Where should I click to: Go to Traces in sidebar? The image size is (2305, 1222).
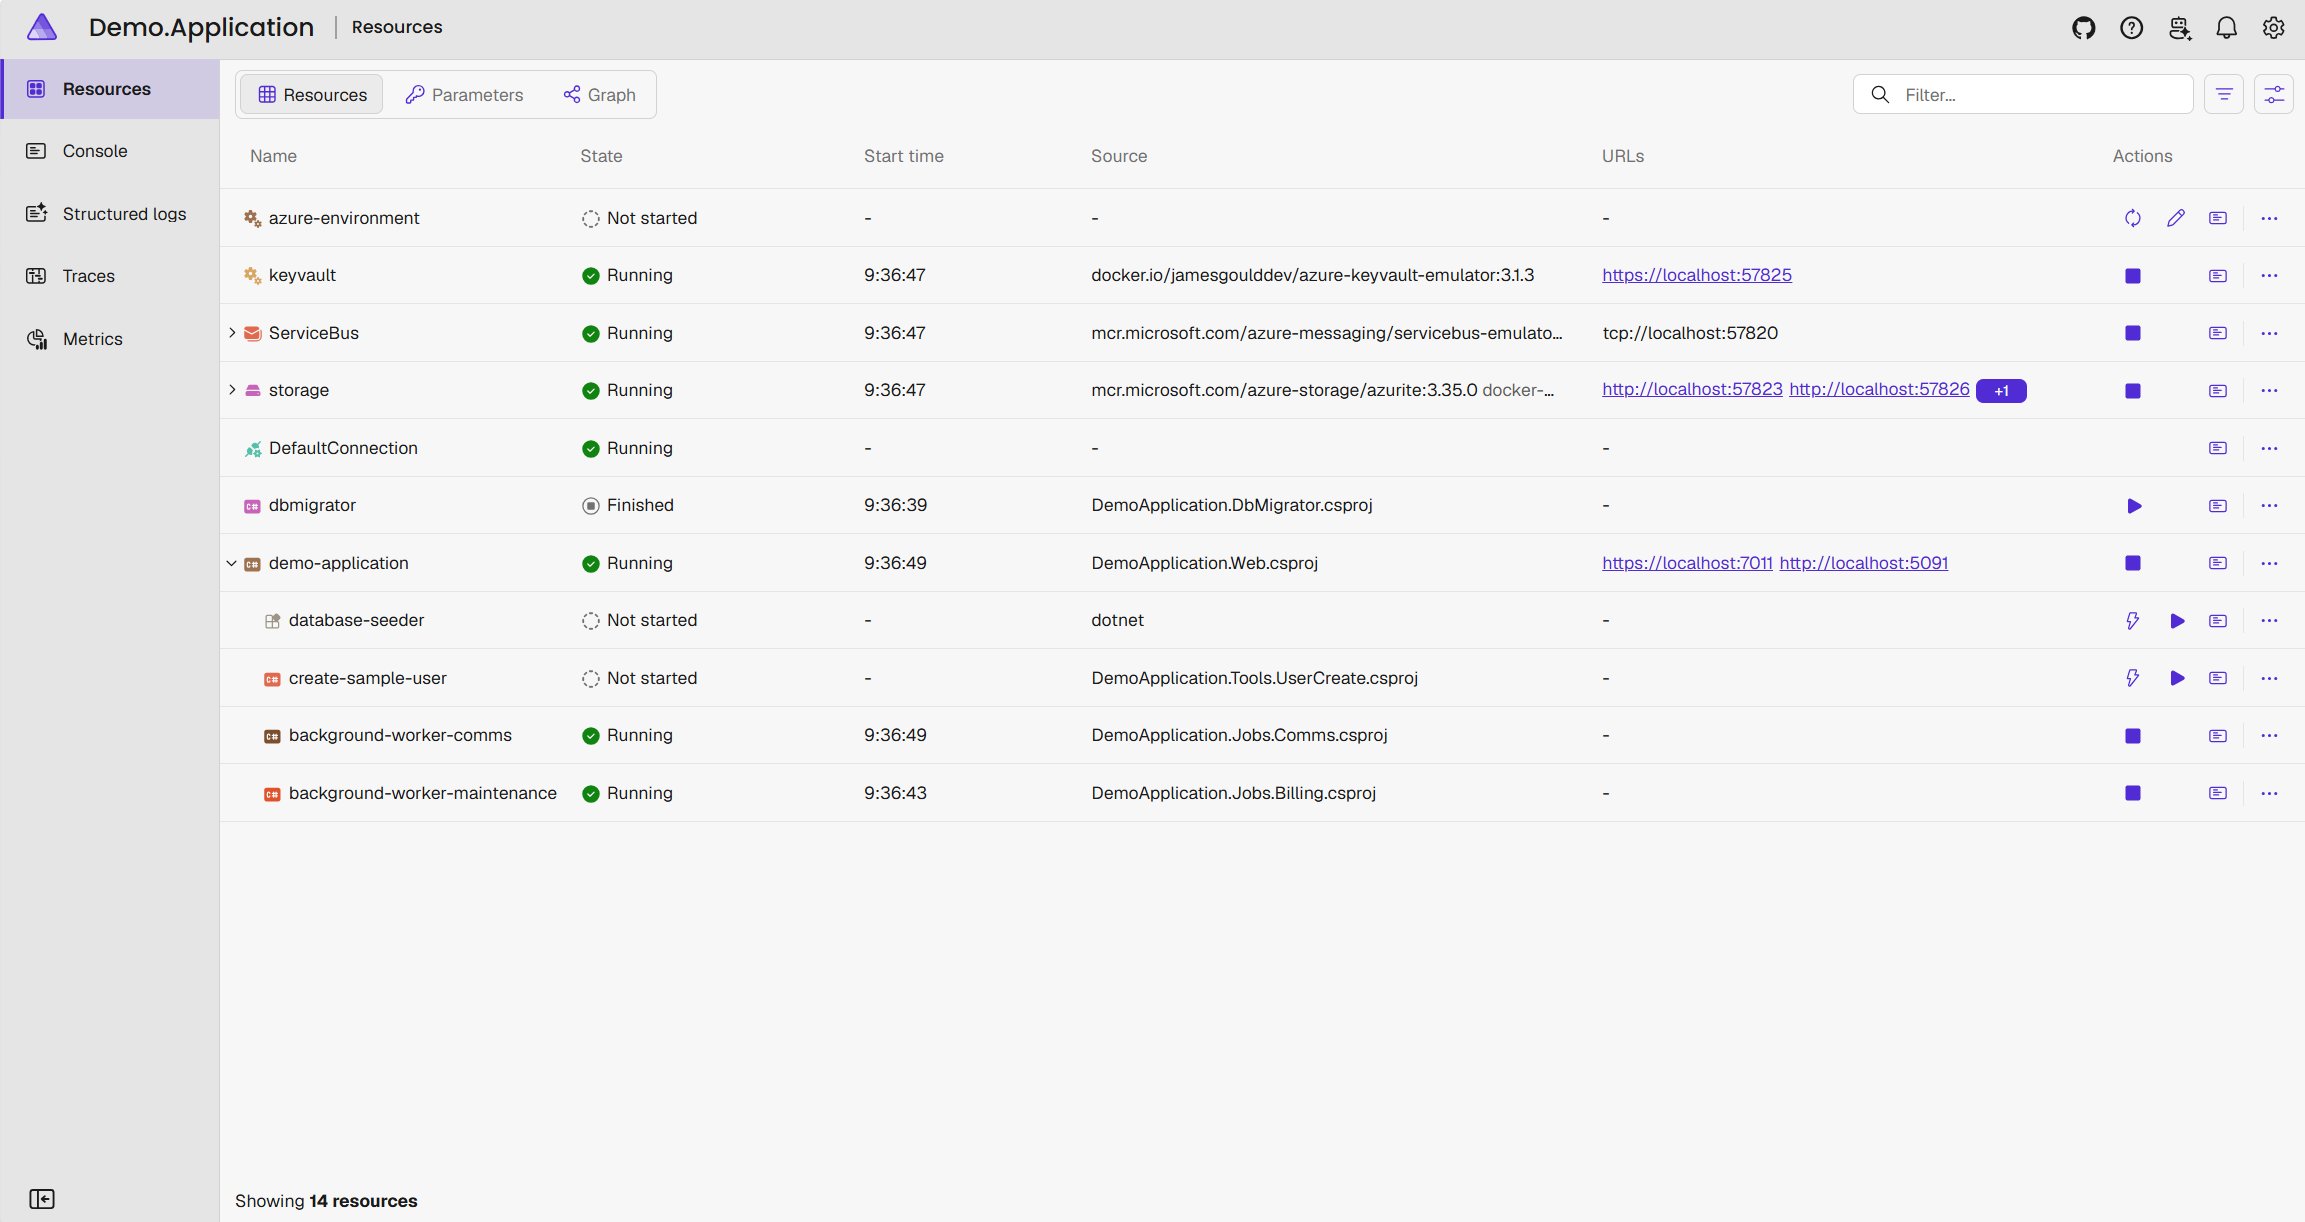[x=110, y=276]
